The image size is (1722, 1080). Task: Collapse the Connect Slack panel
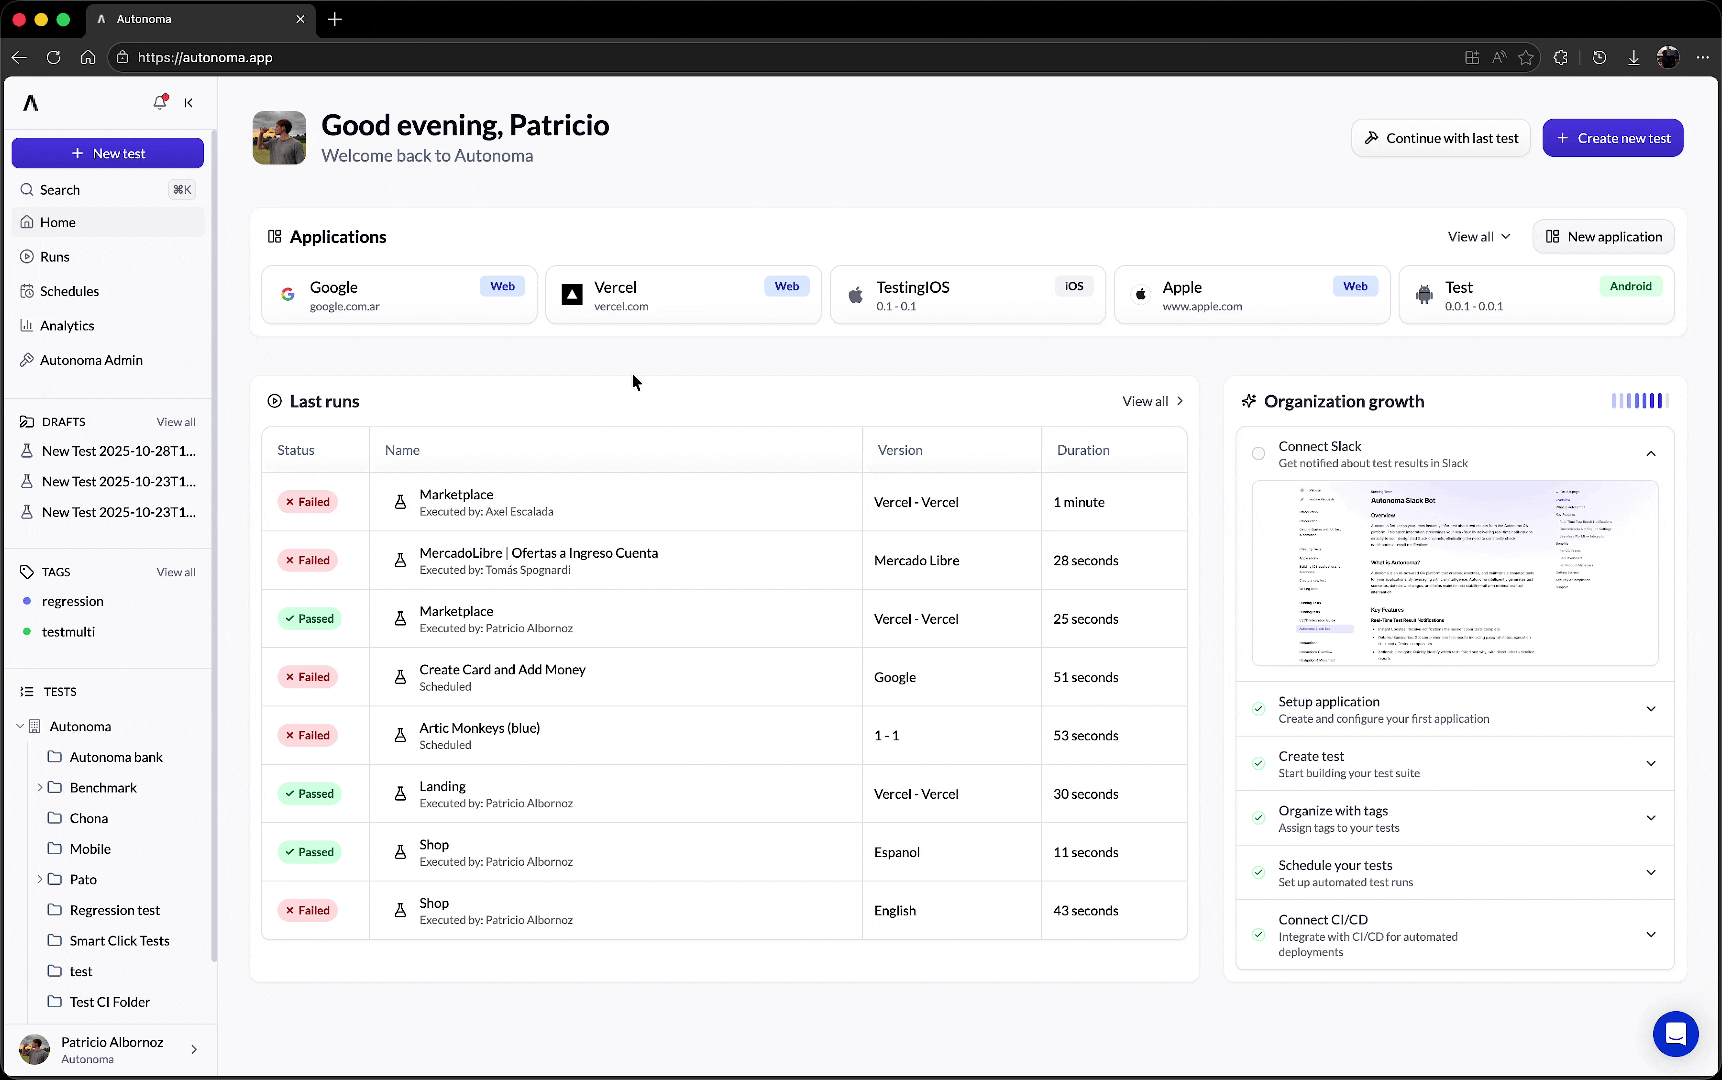point(1650,453)
